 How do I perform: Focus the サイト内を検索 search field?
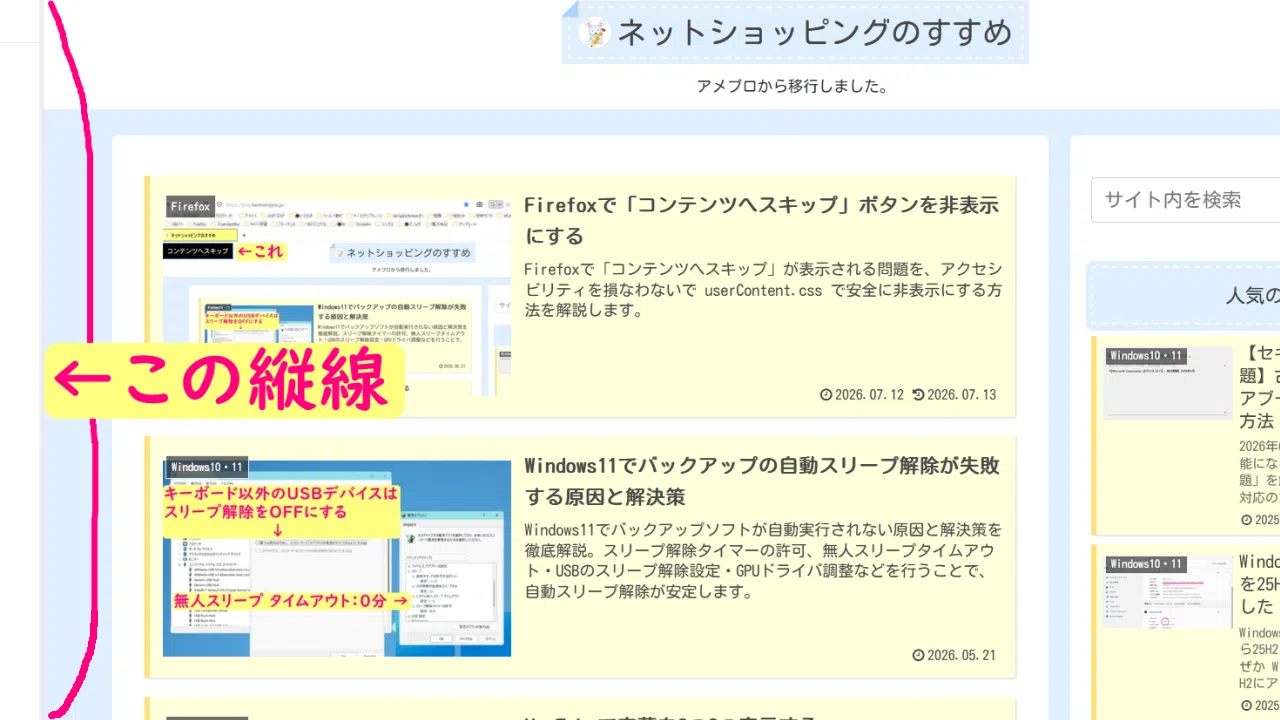1186,200
